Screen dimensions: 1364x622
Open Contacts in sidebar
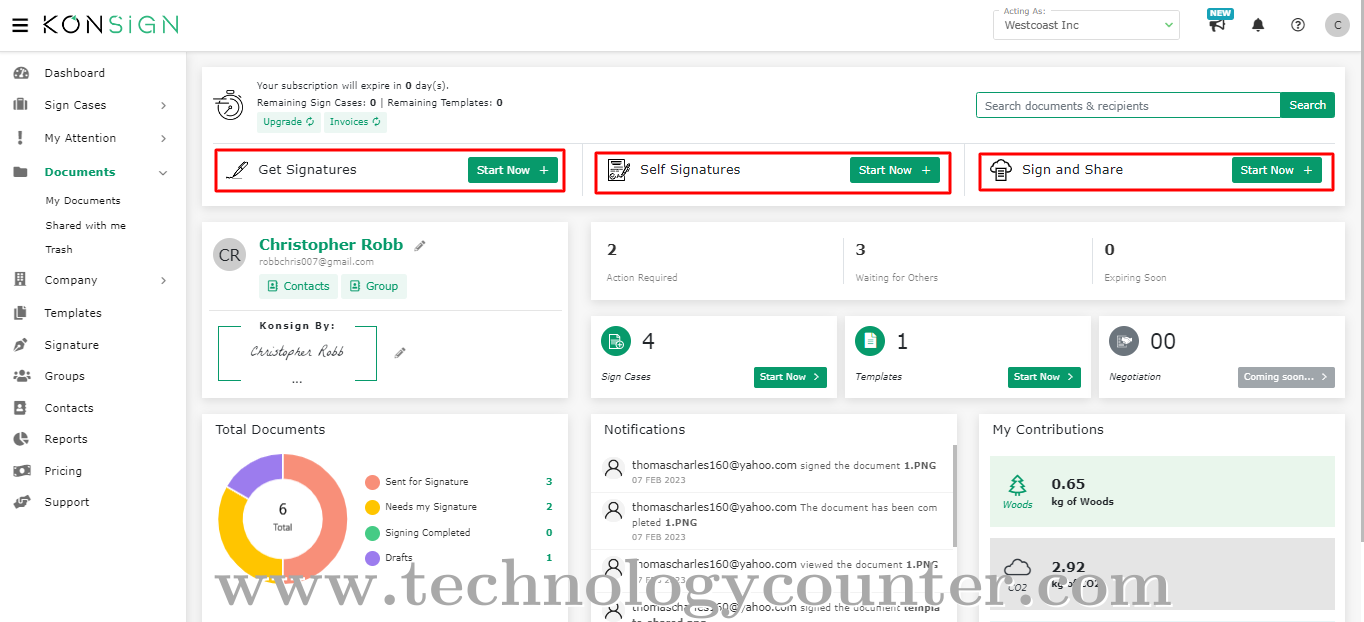pos(69,408)
